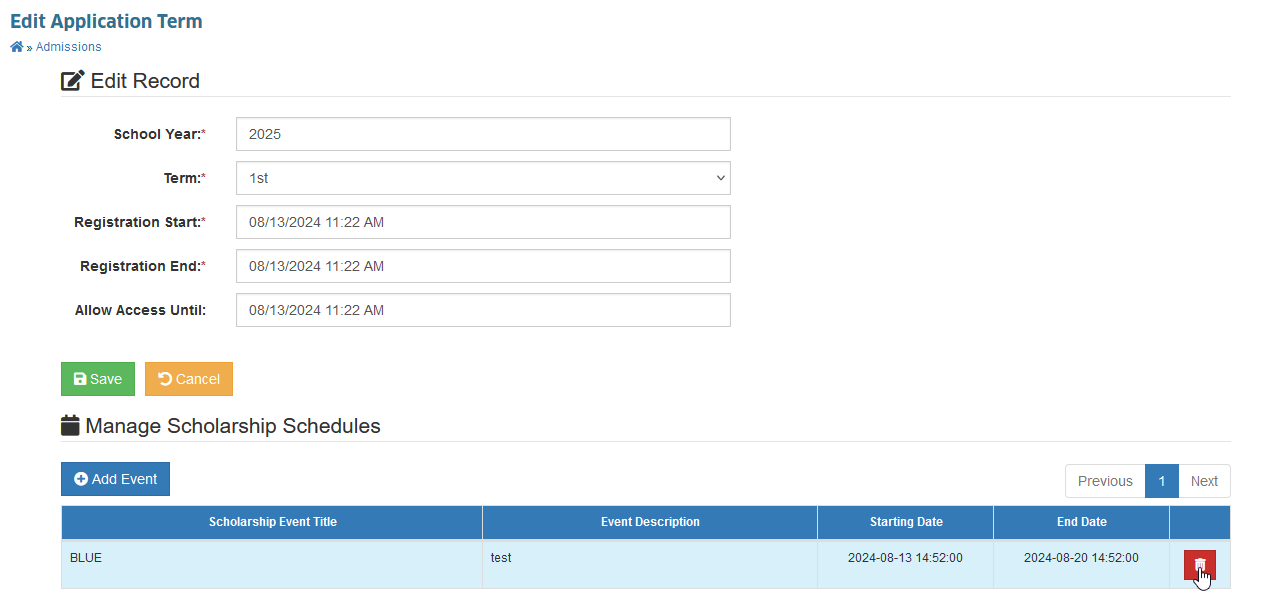Click Event Description column header
1284x593 pixels.
[650, 522]
